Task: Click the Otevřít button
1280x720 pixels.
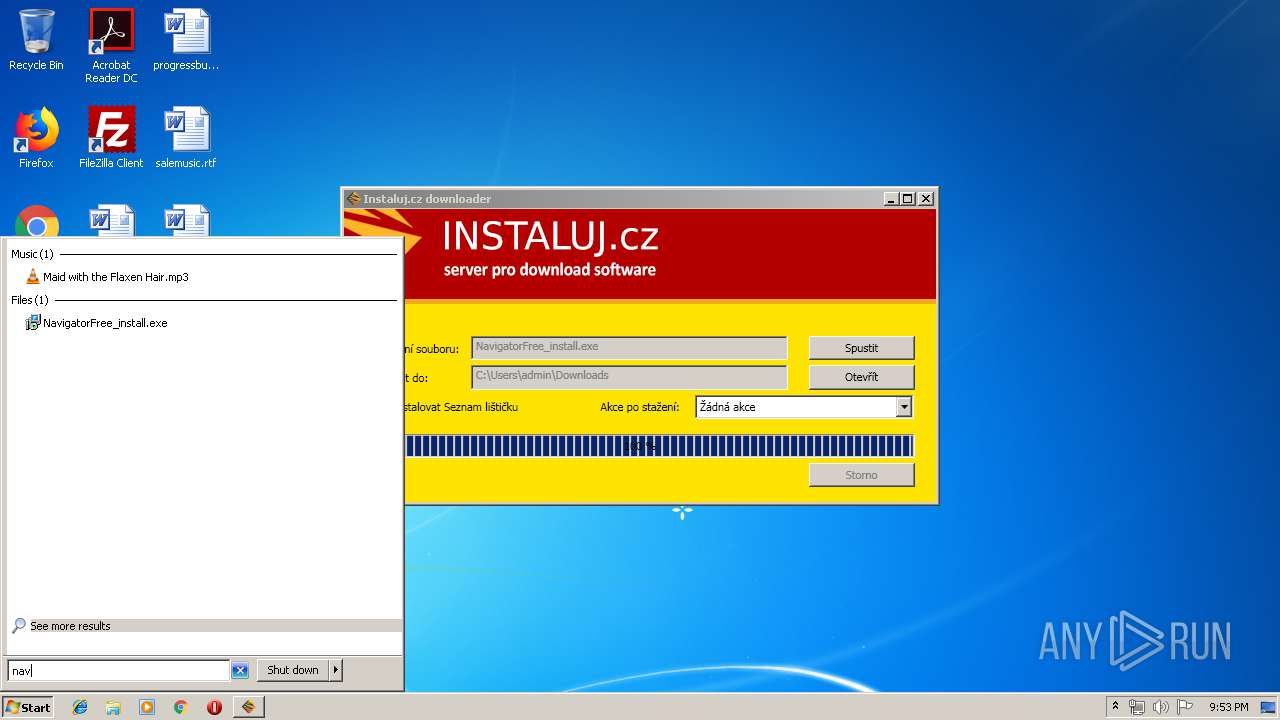Action: point(861,377)
